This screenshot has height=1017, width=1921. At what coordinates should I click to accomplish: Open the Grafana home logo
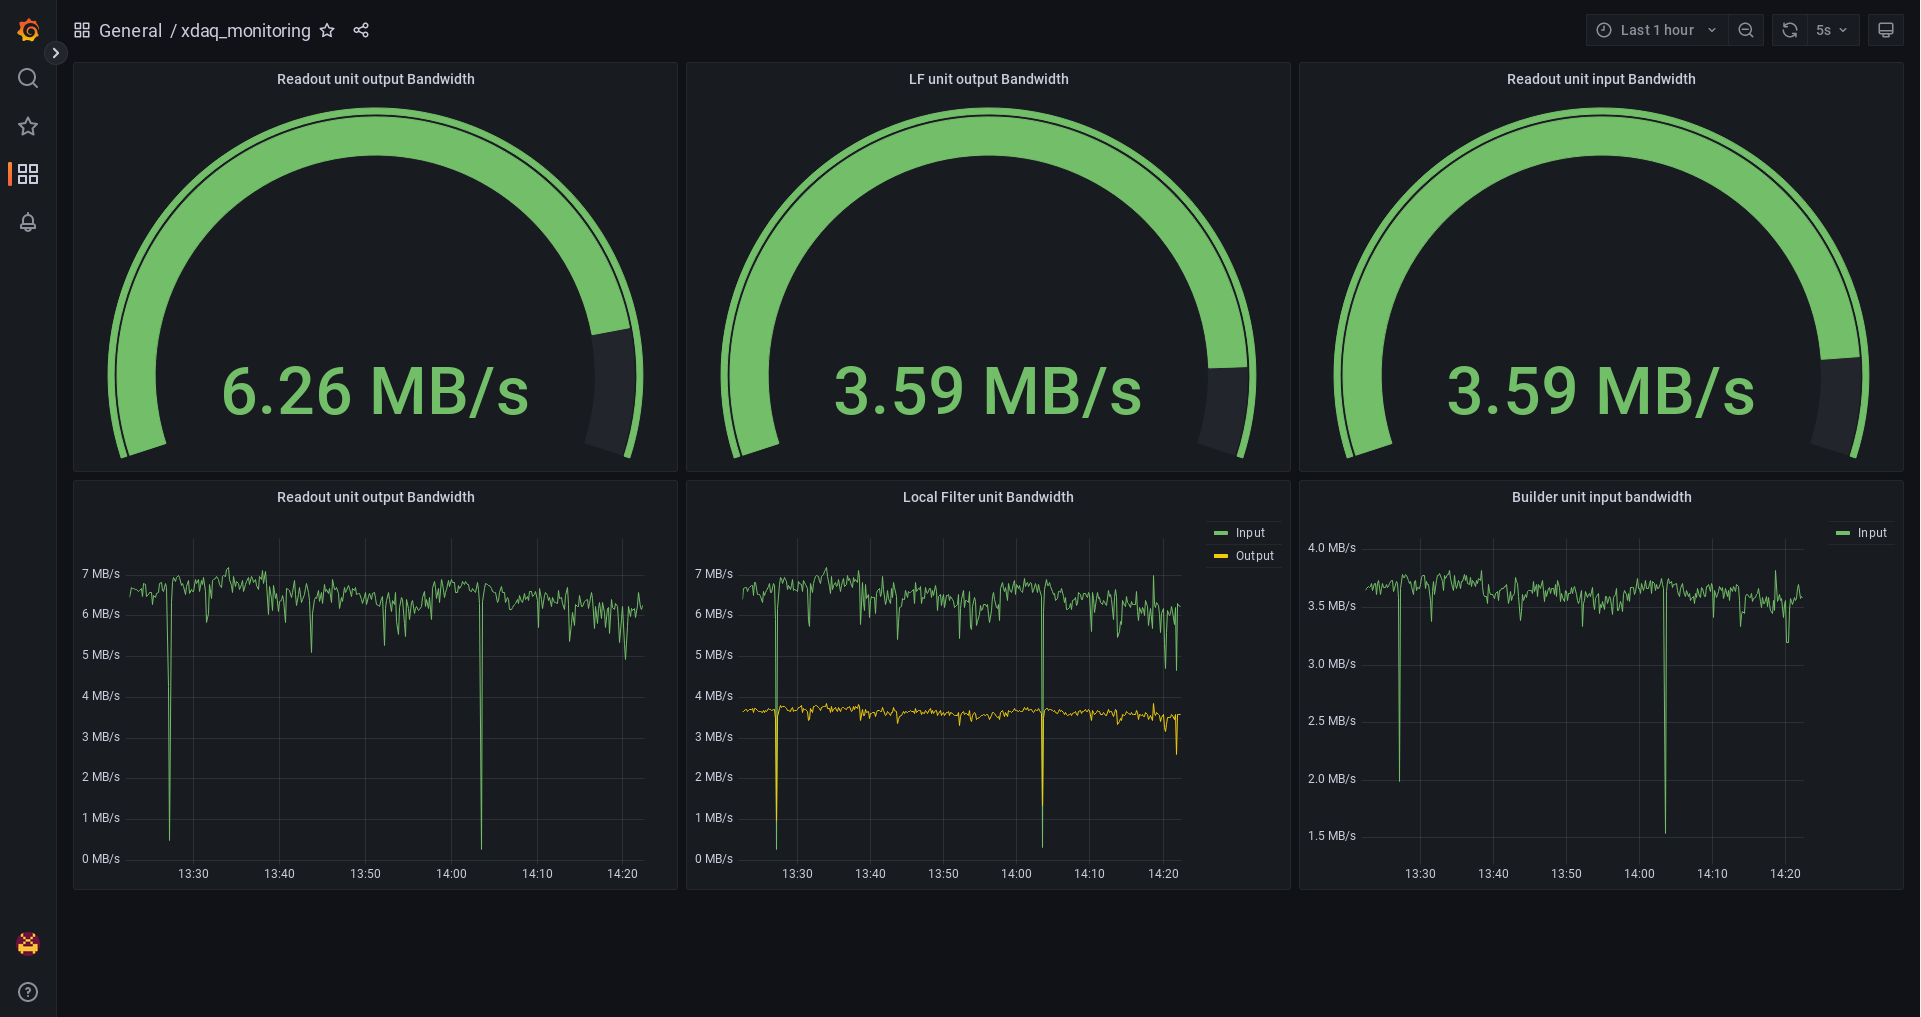coord(27,29)
